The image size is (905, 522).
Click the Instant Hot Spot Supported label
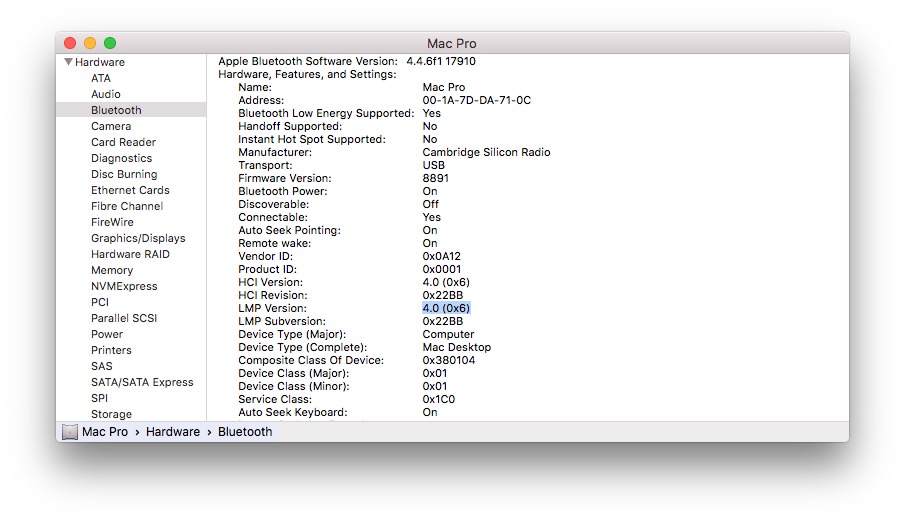tap(312, 139)
